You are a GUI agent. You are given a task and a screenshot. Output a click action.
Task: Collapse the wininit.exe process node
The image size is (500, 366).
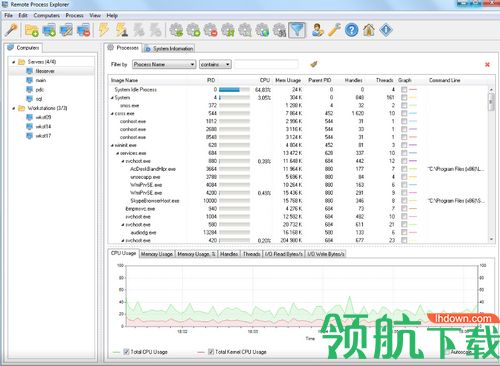point(112,145)
